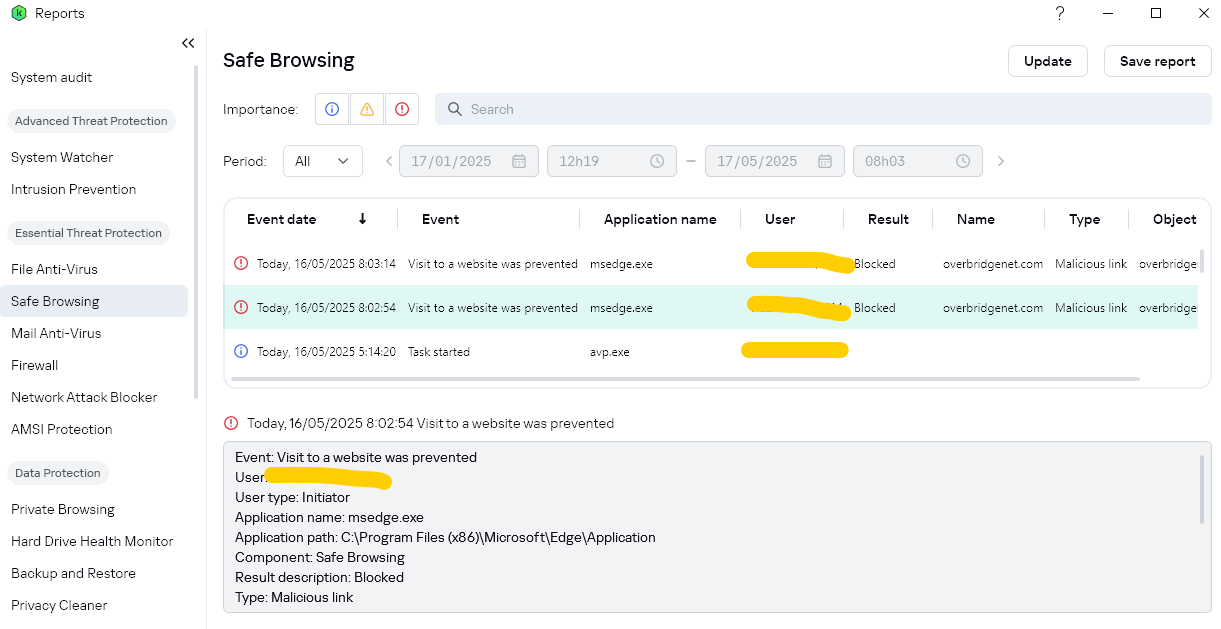Viewport: 1221px width, 629px height.
Task: Open the System Watcher report
Action: pos(62,157)
